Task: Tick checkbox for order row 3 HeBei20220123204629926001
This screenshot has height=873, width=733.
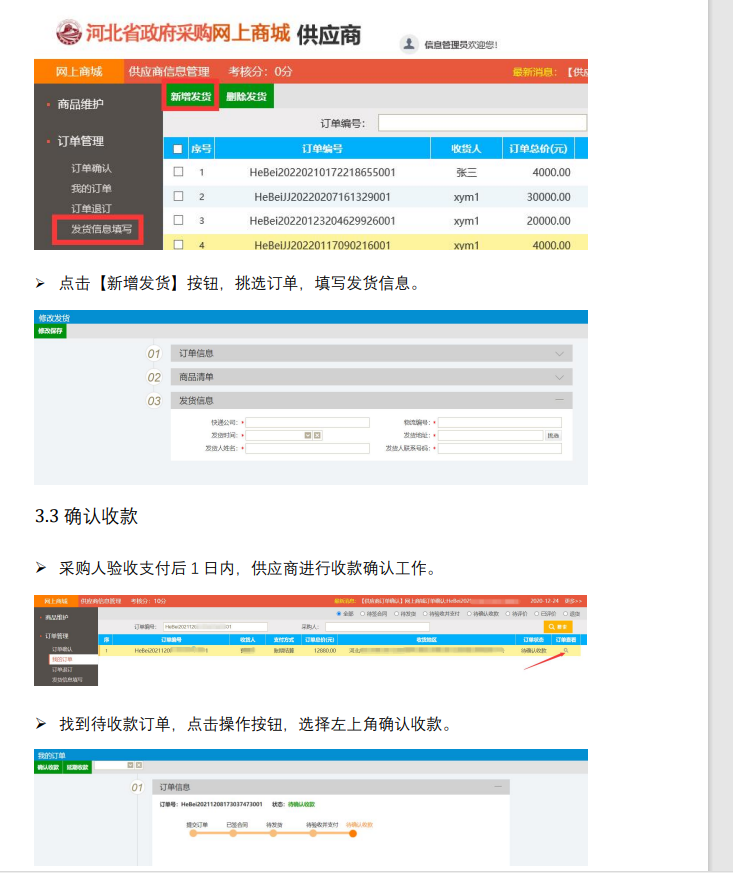Action: tap(178, 220)
